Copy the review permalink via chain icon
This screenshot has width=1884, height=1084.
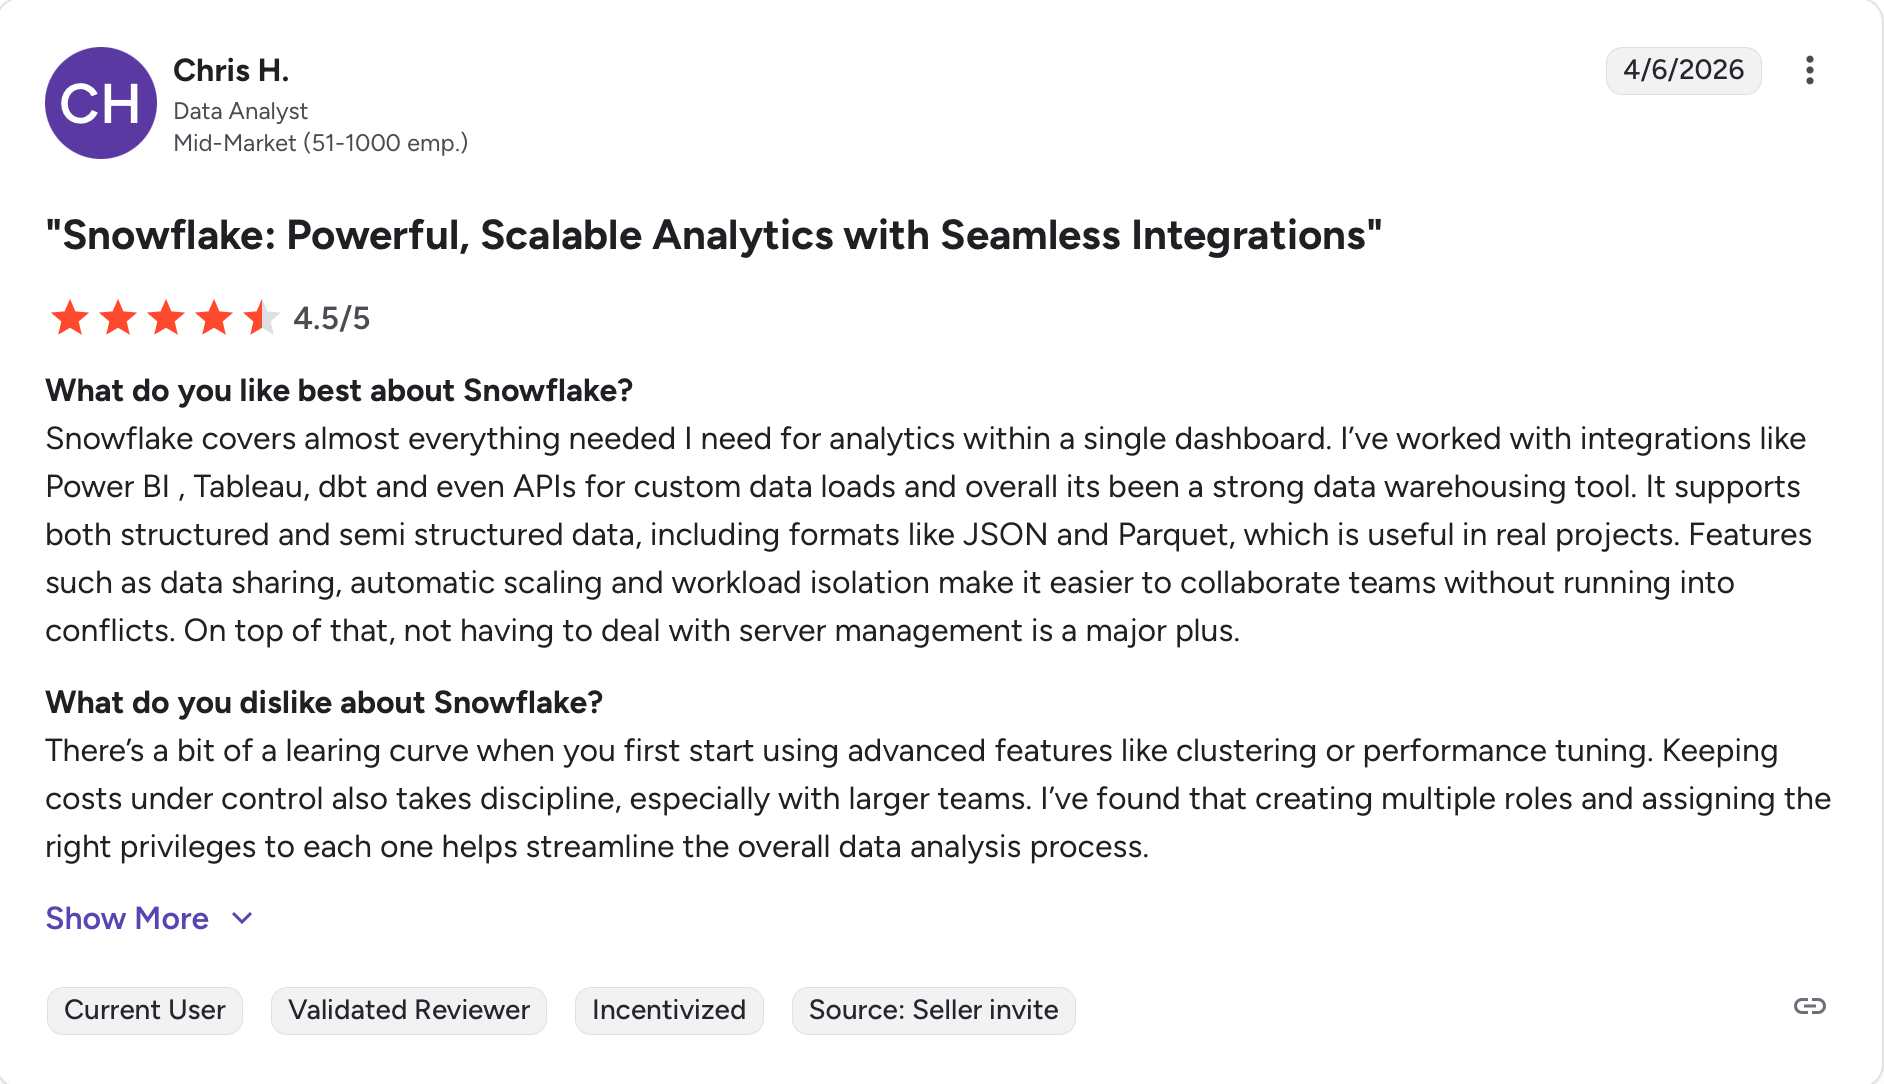(1809, 1006)
